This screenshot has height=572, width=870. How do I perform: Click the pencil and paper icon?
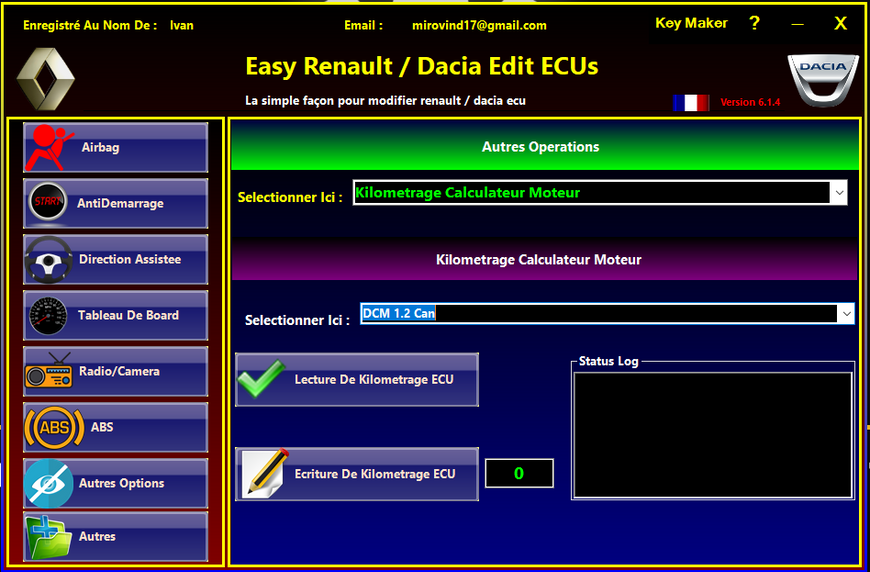point(266,473)
